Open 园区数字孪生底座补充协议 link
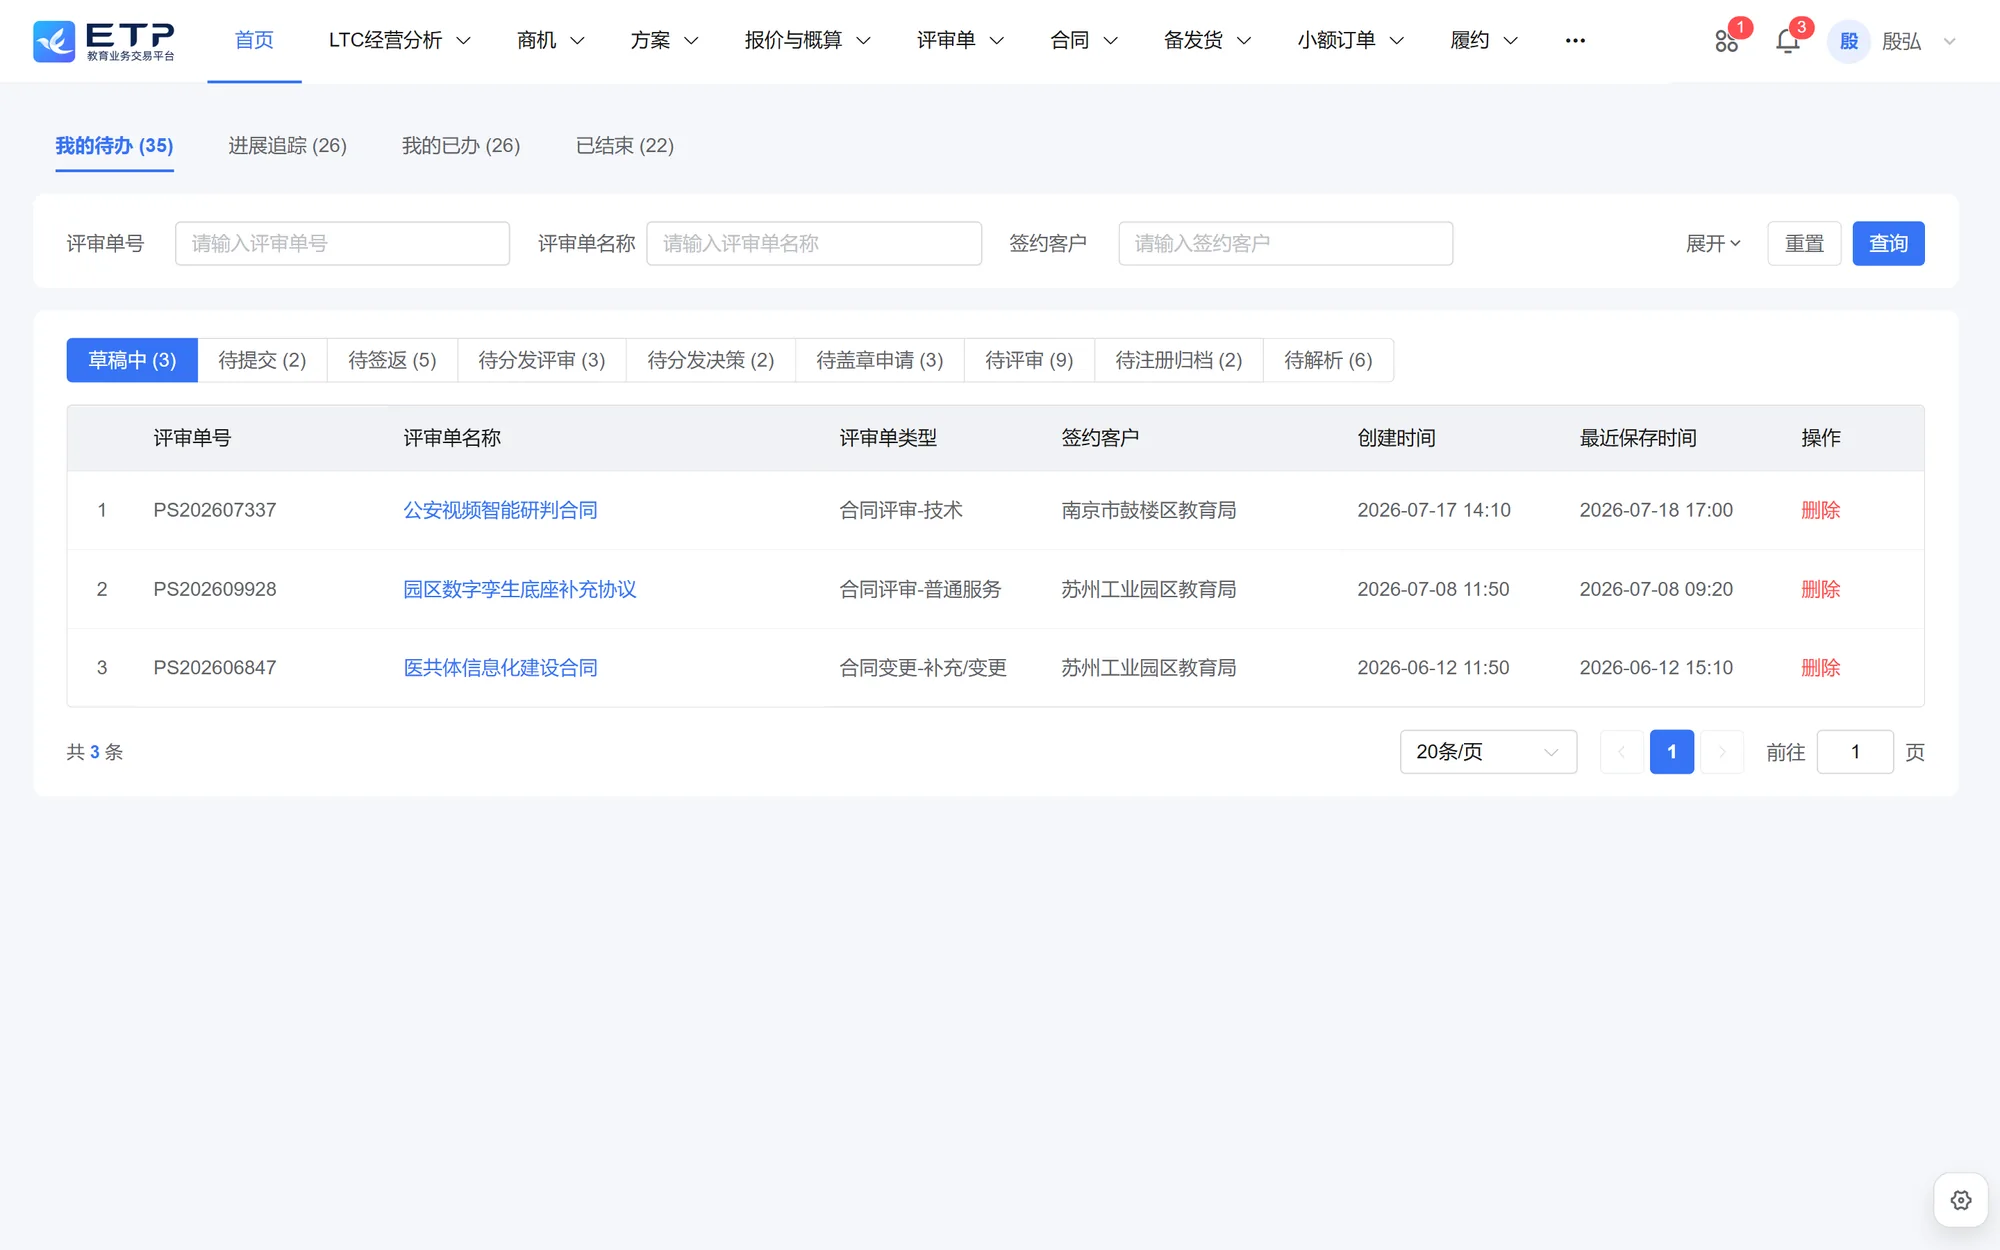Image resolution: width=2000 pixels, height=1250 pixels. click(x=519, y=589)
